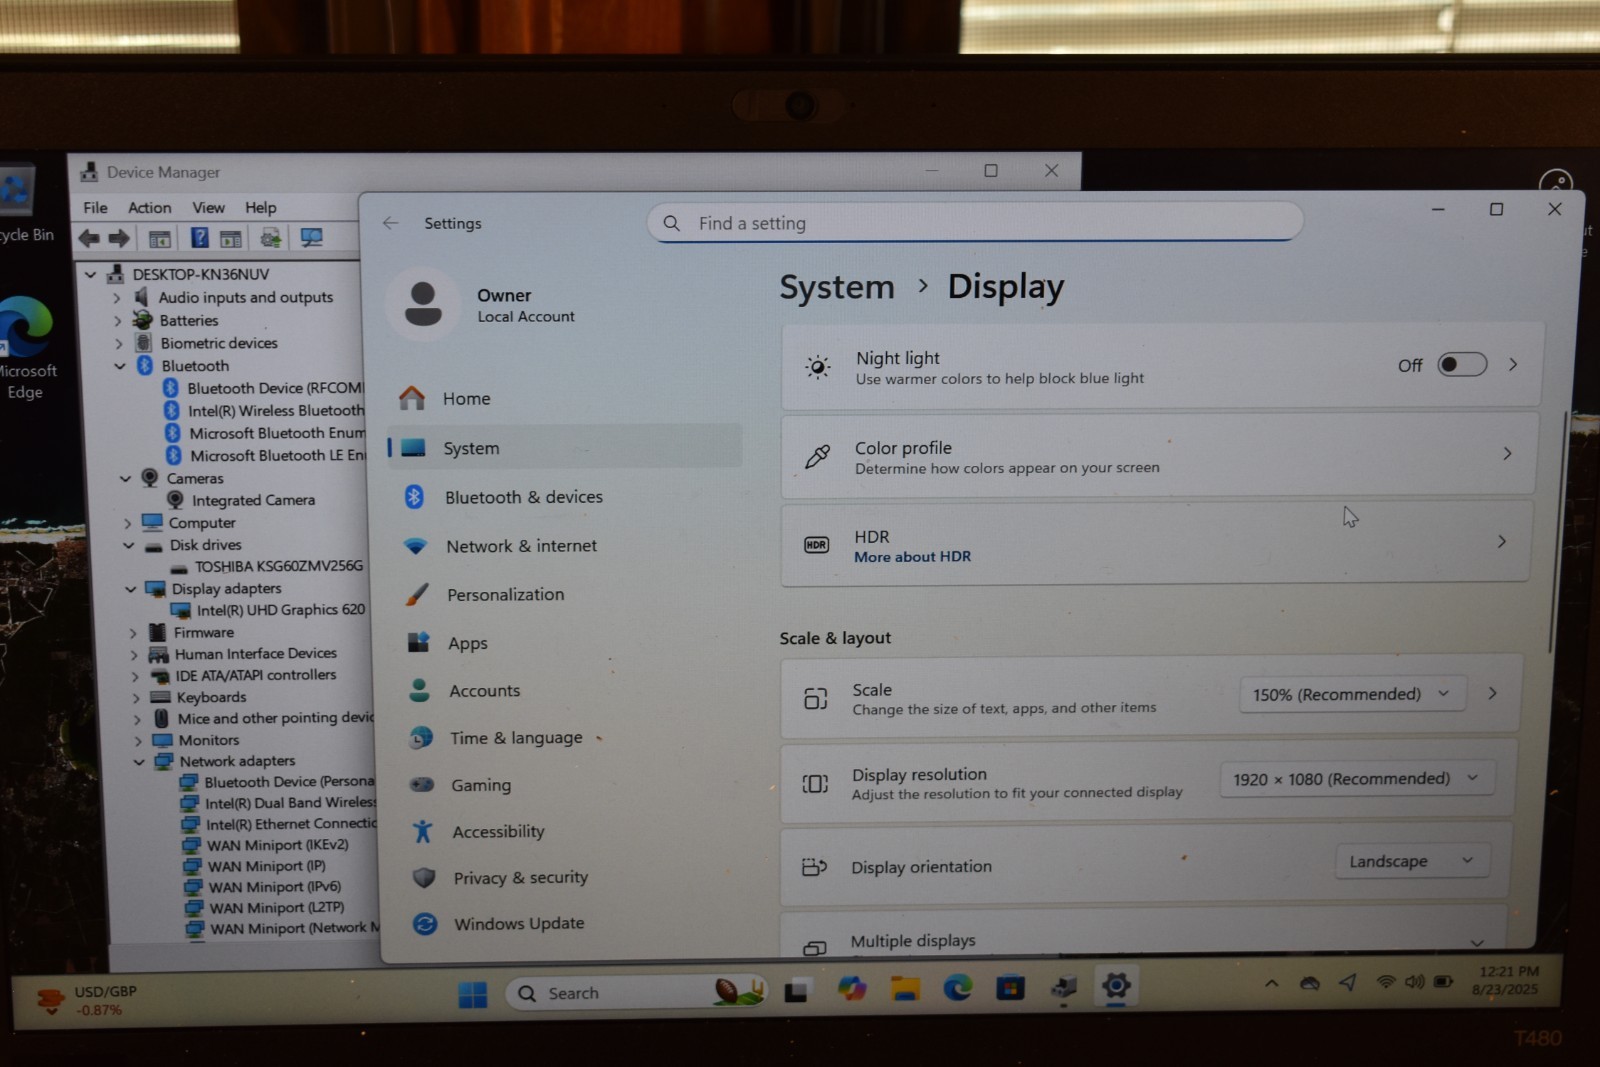Open the Action menu in Device Manager

150,208
